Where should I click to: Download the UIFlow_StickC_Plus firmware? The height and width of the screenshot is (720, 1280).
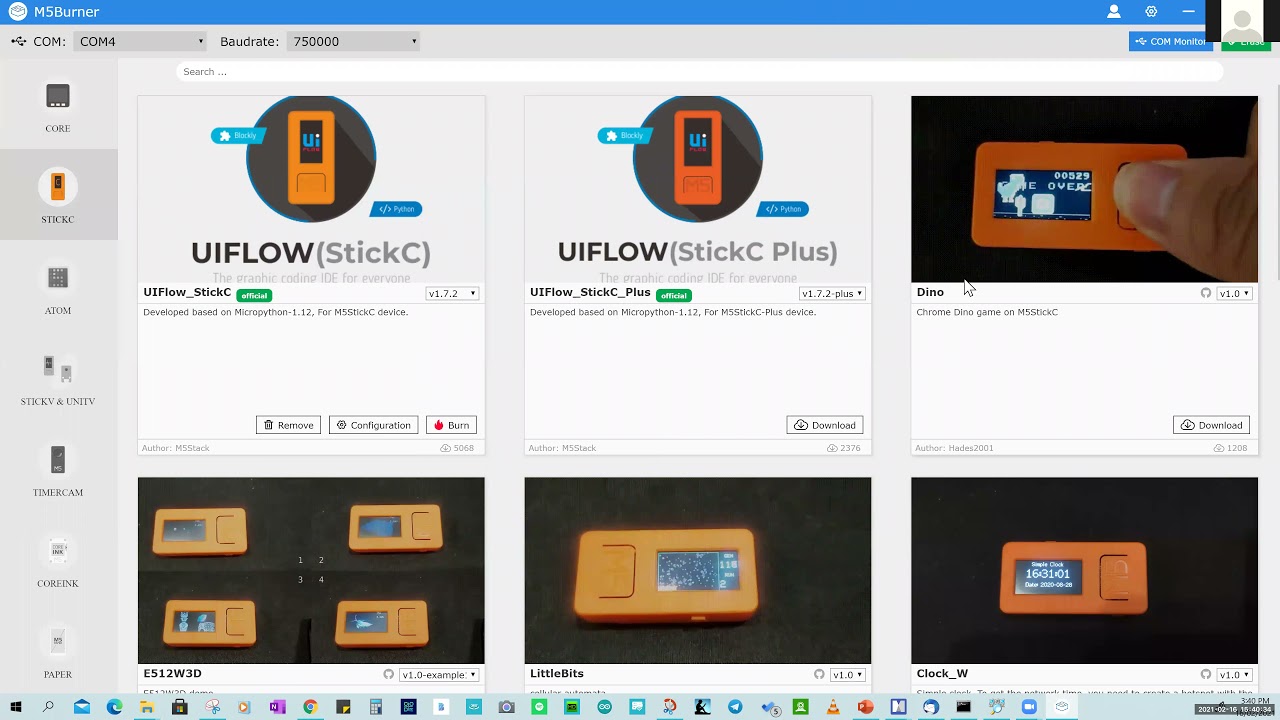coord(825,425)
